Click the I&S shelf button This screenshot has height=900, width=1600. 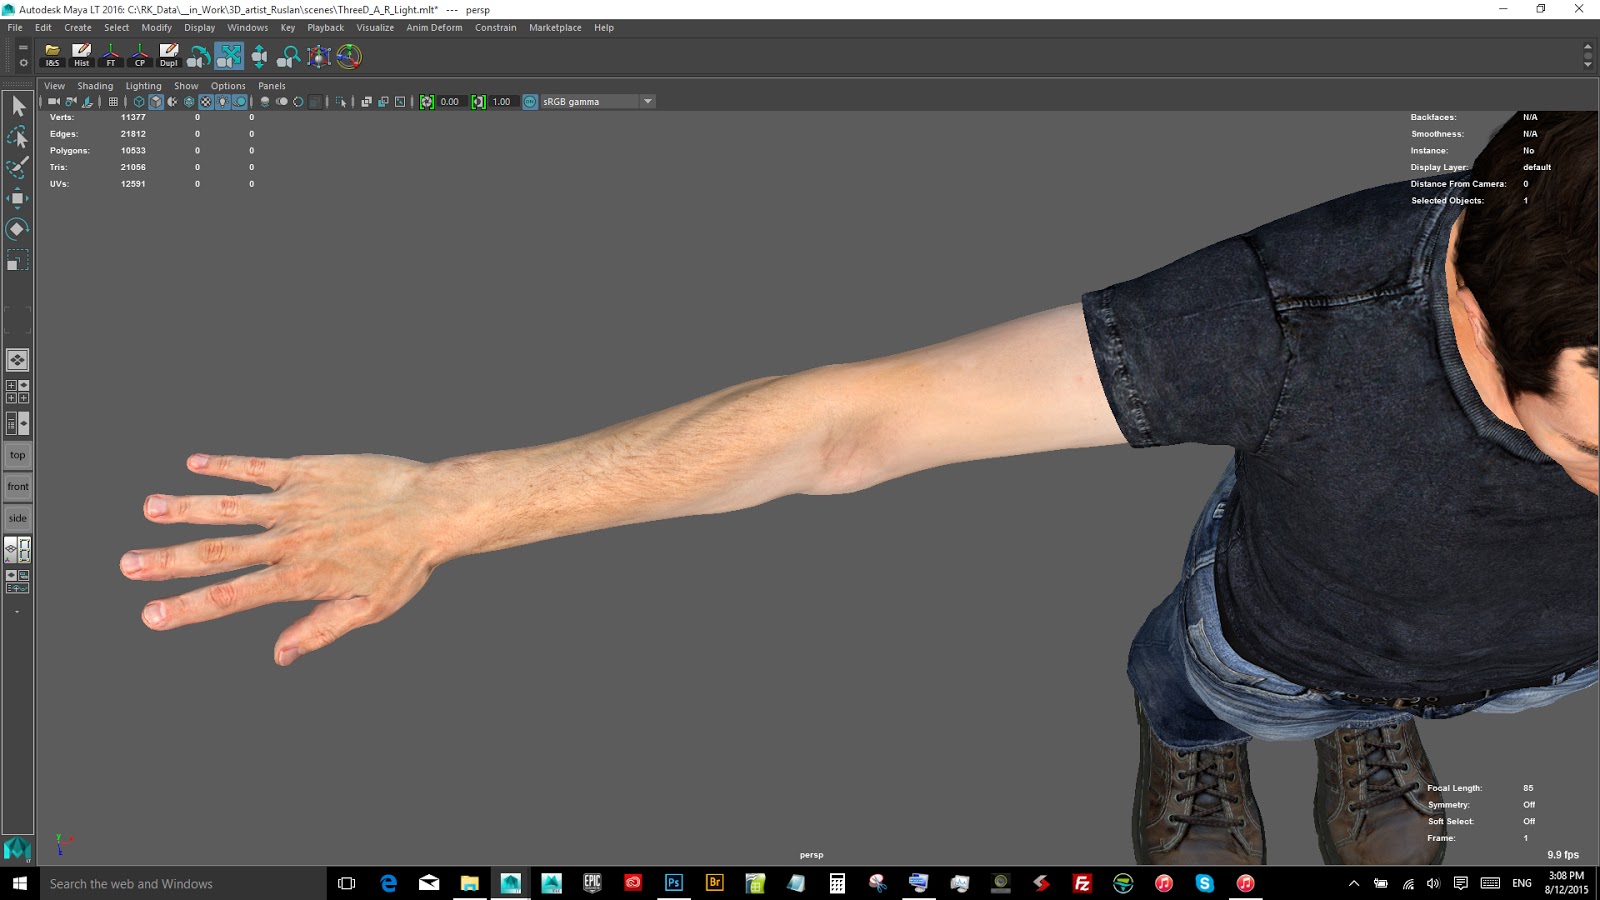(52, 56)
